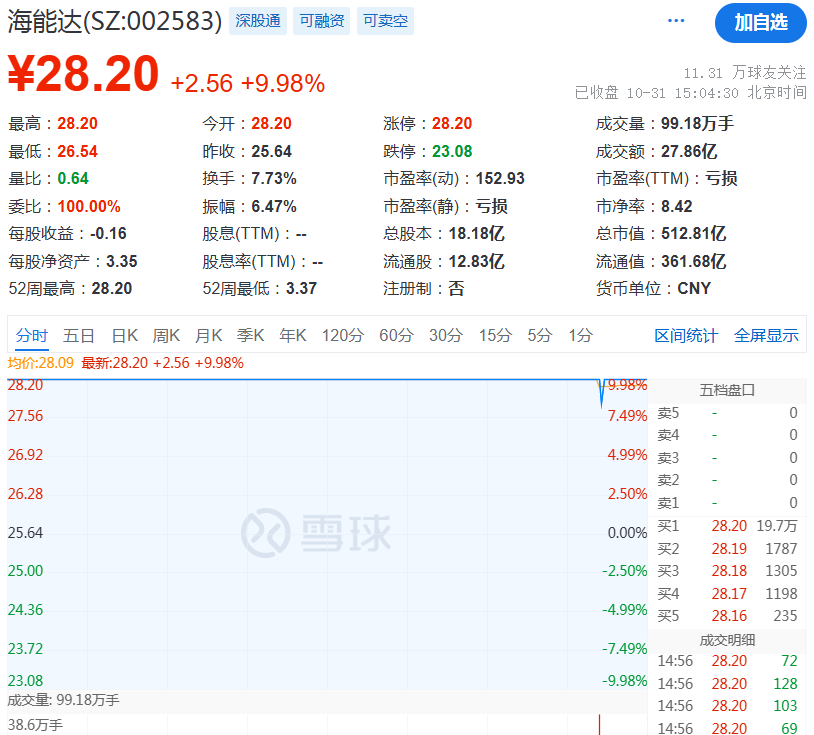Open 区间统计 range statistics

tap(686, 336)
